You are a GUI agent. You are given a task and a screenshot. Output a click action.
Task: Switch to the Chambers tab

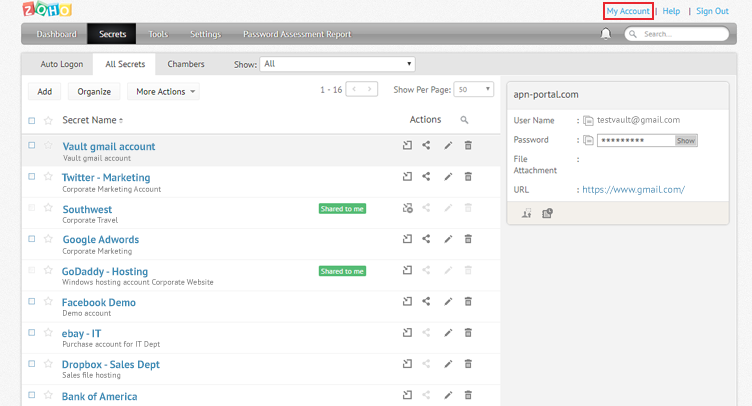186,64
